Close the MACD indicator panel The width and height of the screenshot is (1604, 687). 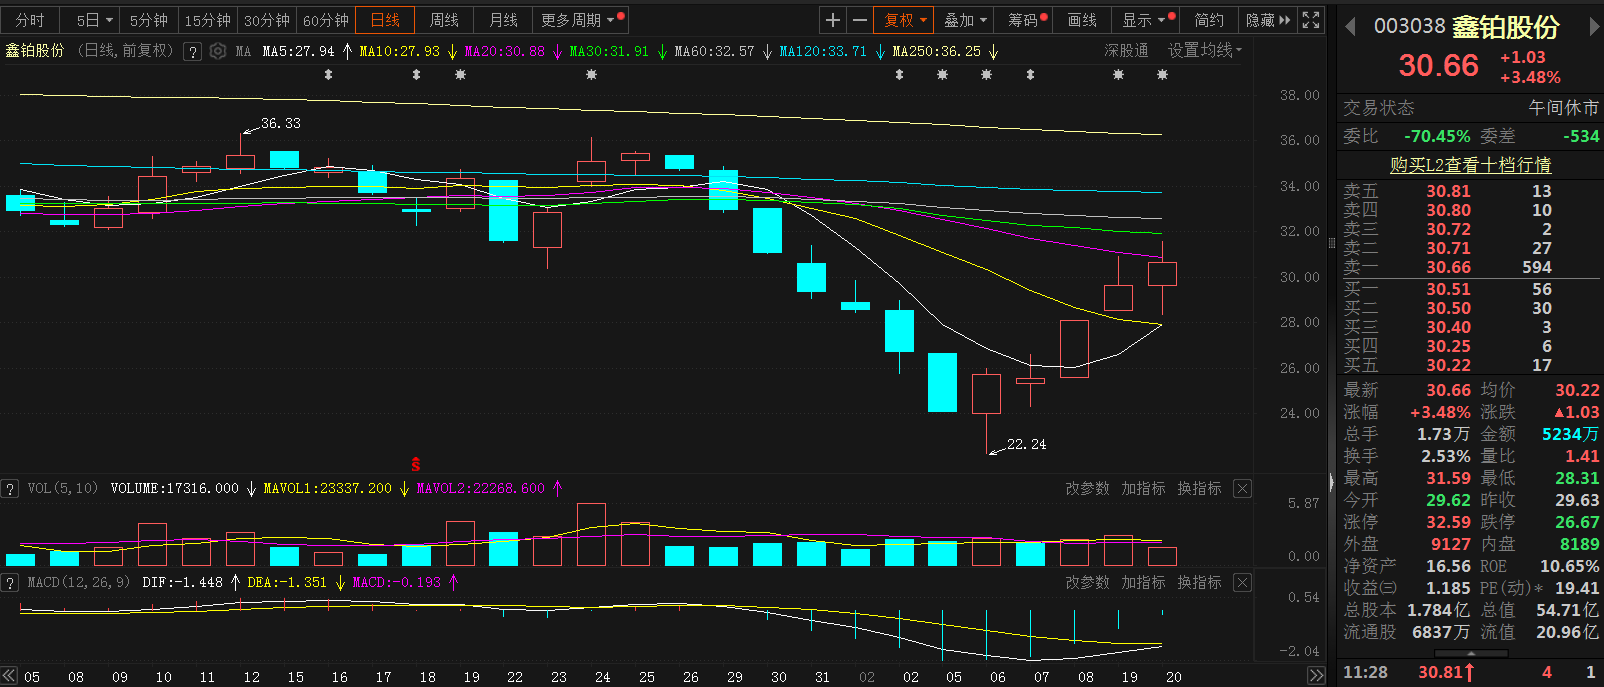(x=1242, y=582)
